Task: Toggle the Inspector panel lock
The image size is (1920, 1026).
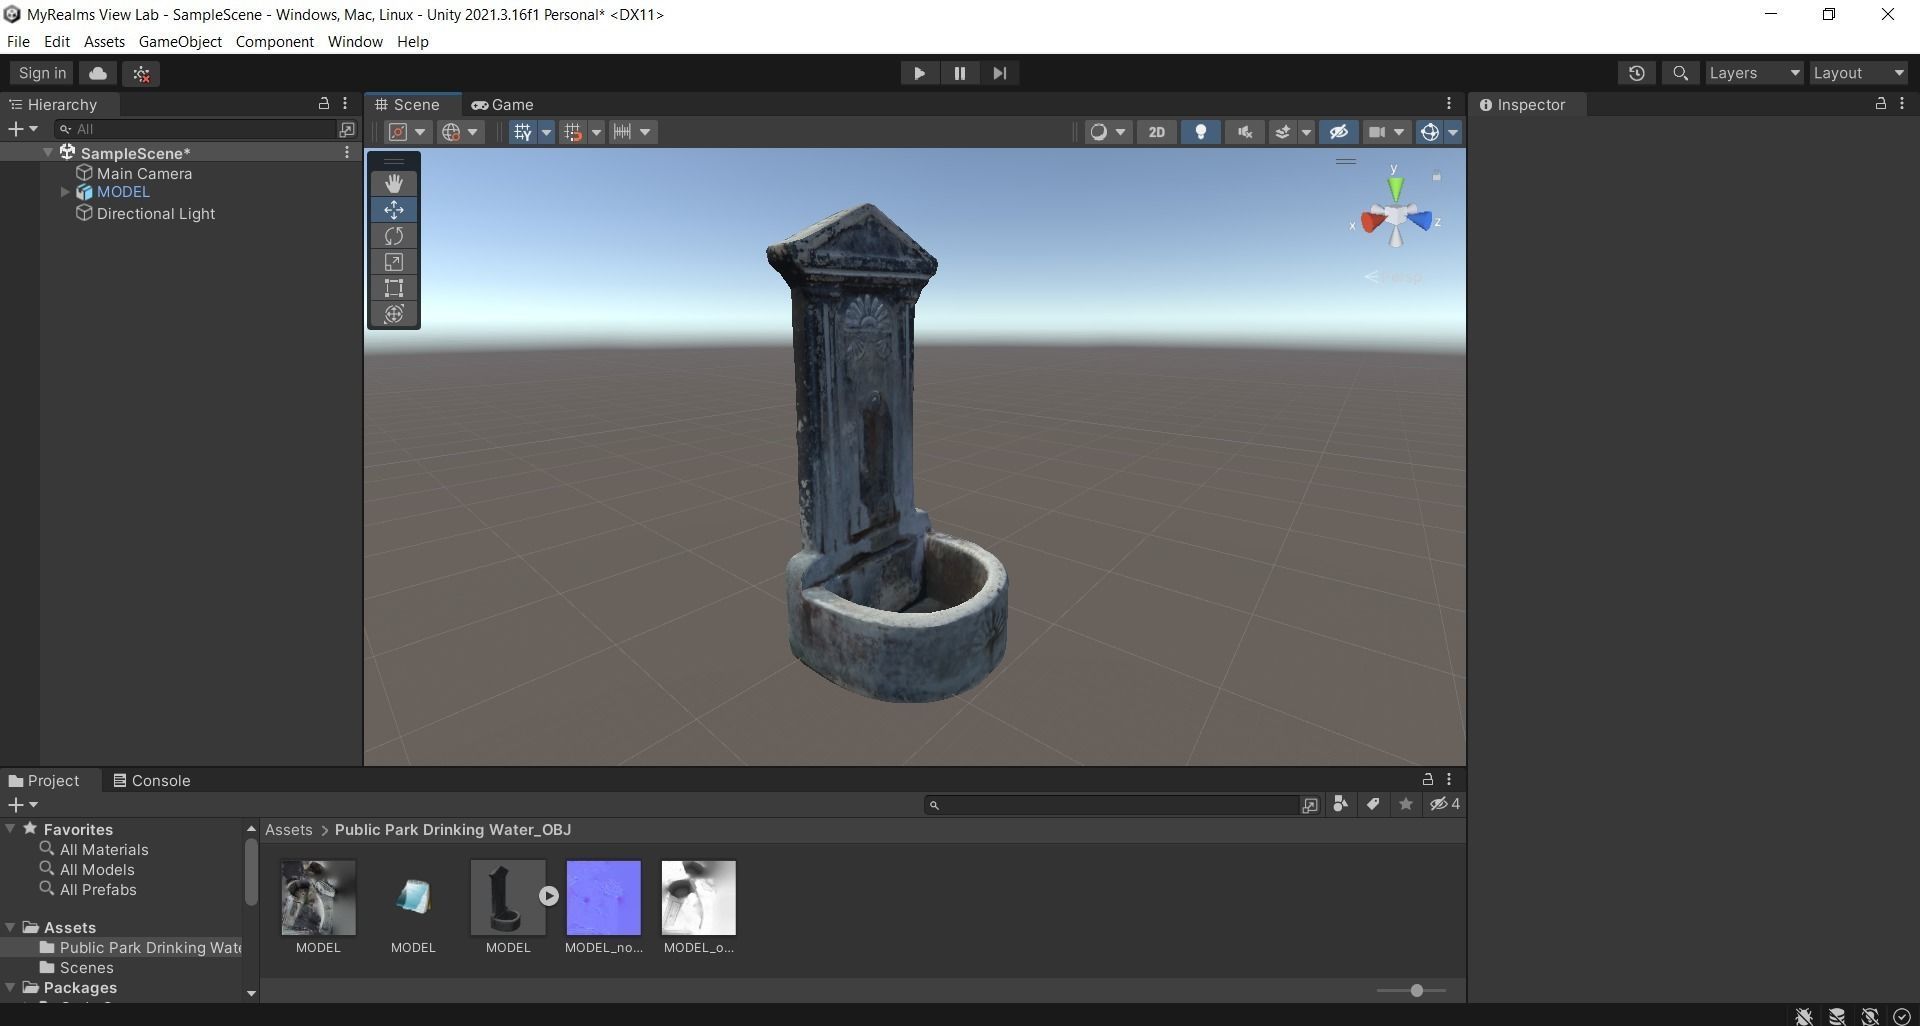Action: click(1881, 104)
